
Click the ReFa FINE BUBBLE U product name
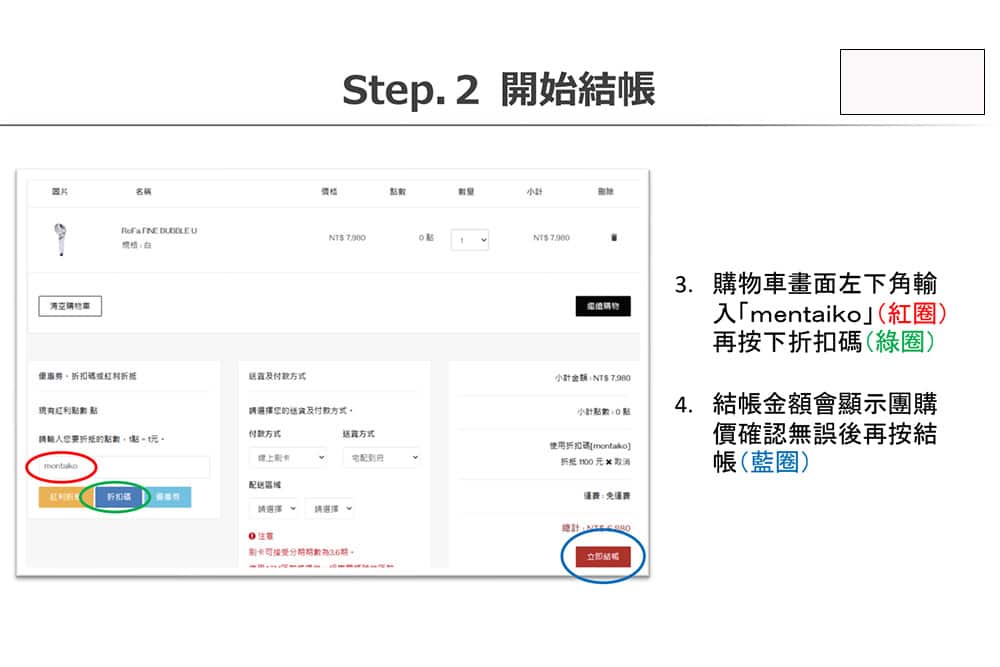coord(159,231)
